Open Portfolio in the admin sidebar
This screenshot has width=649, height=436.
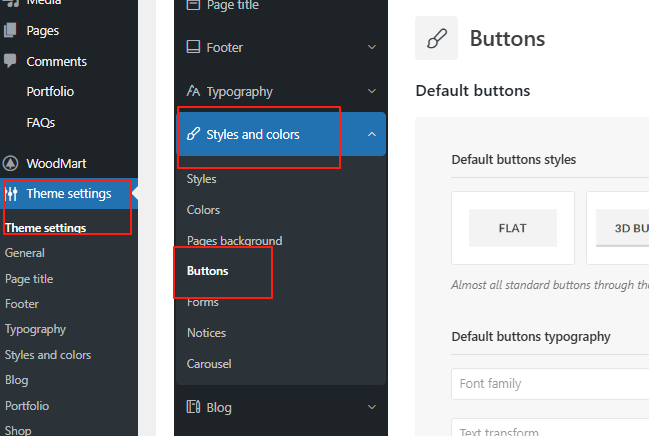click(x=50, y=92)
